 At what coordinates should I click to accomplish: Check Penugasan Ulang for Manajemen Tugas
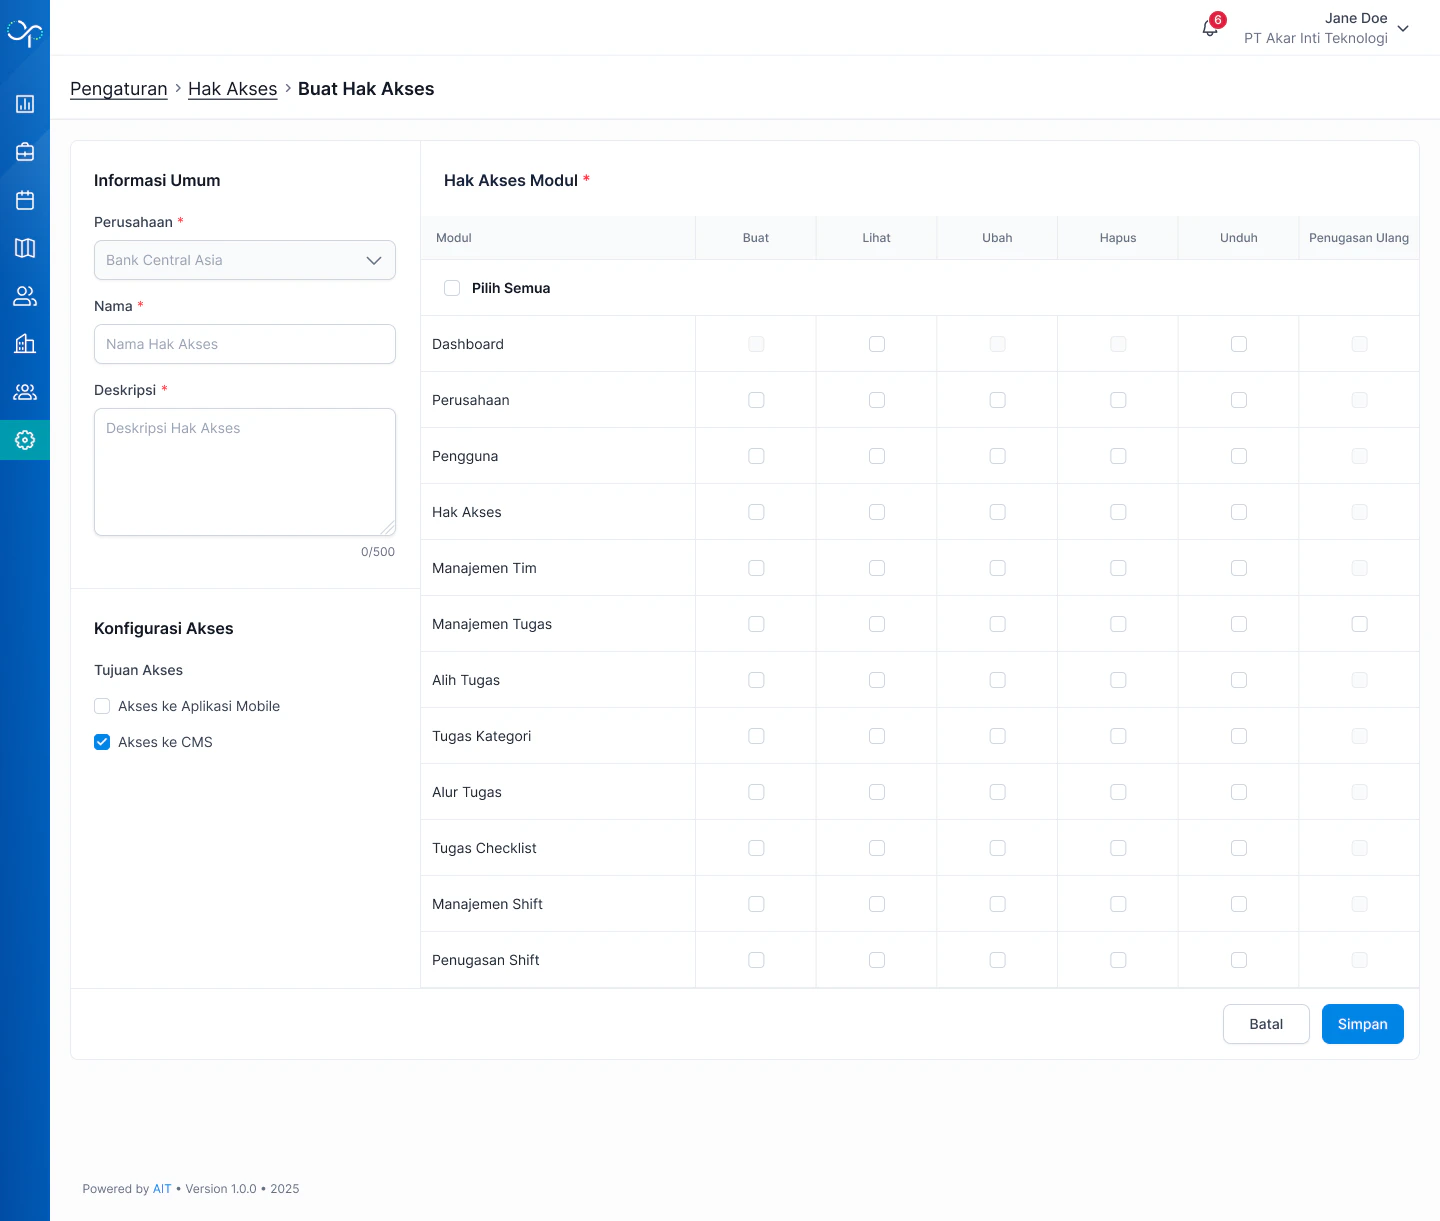tap(1360, 624)
